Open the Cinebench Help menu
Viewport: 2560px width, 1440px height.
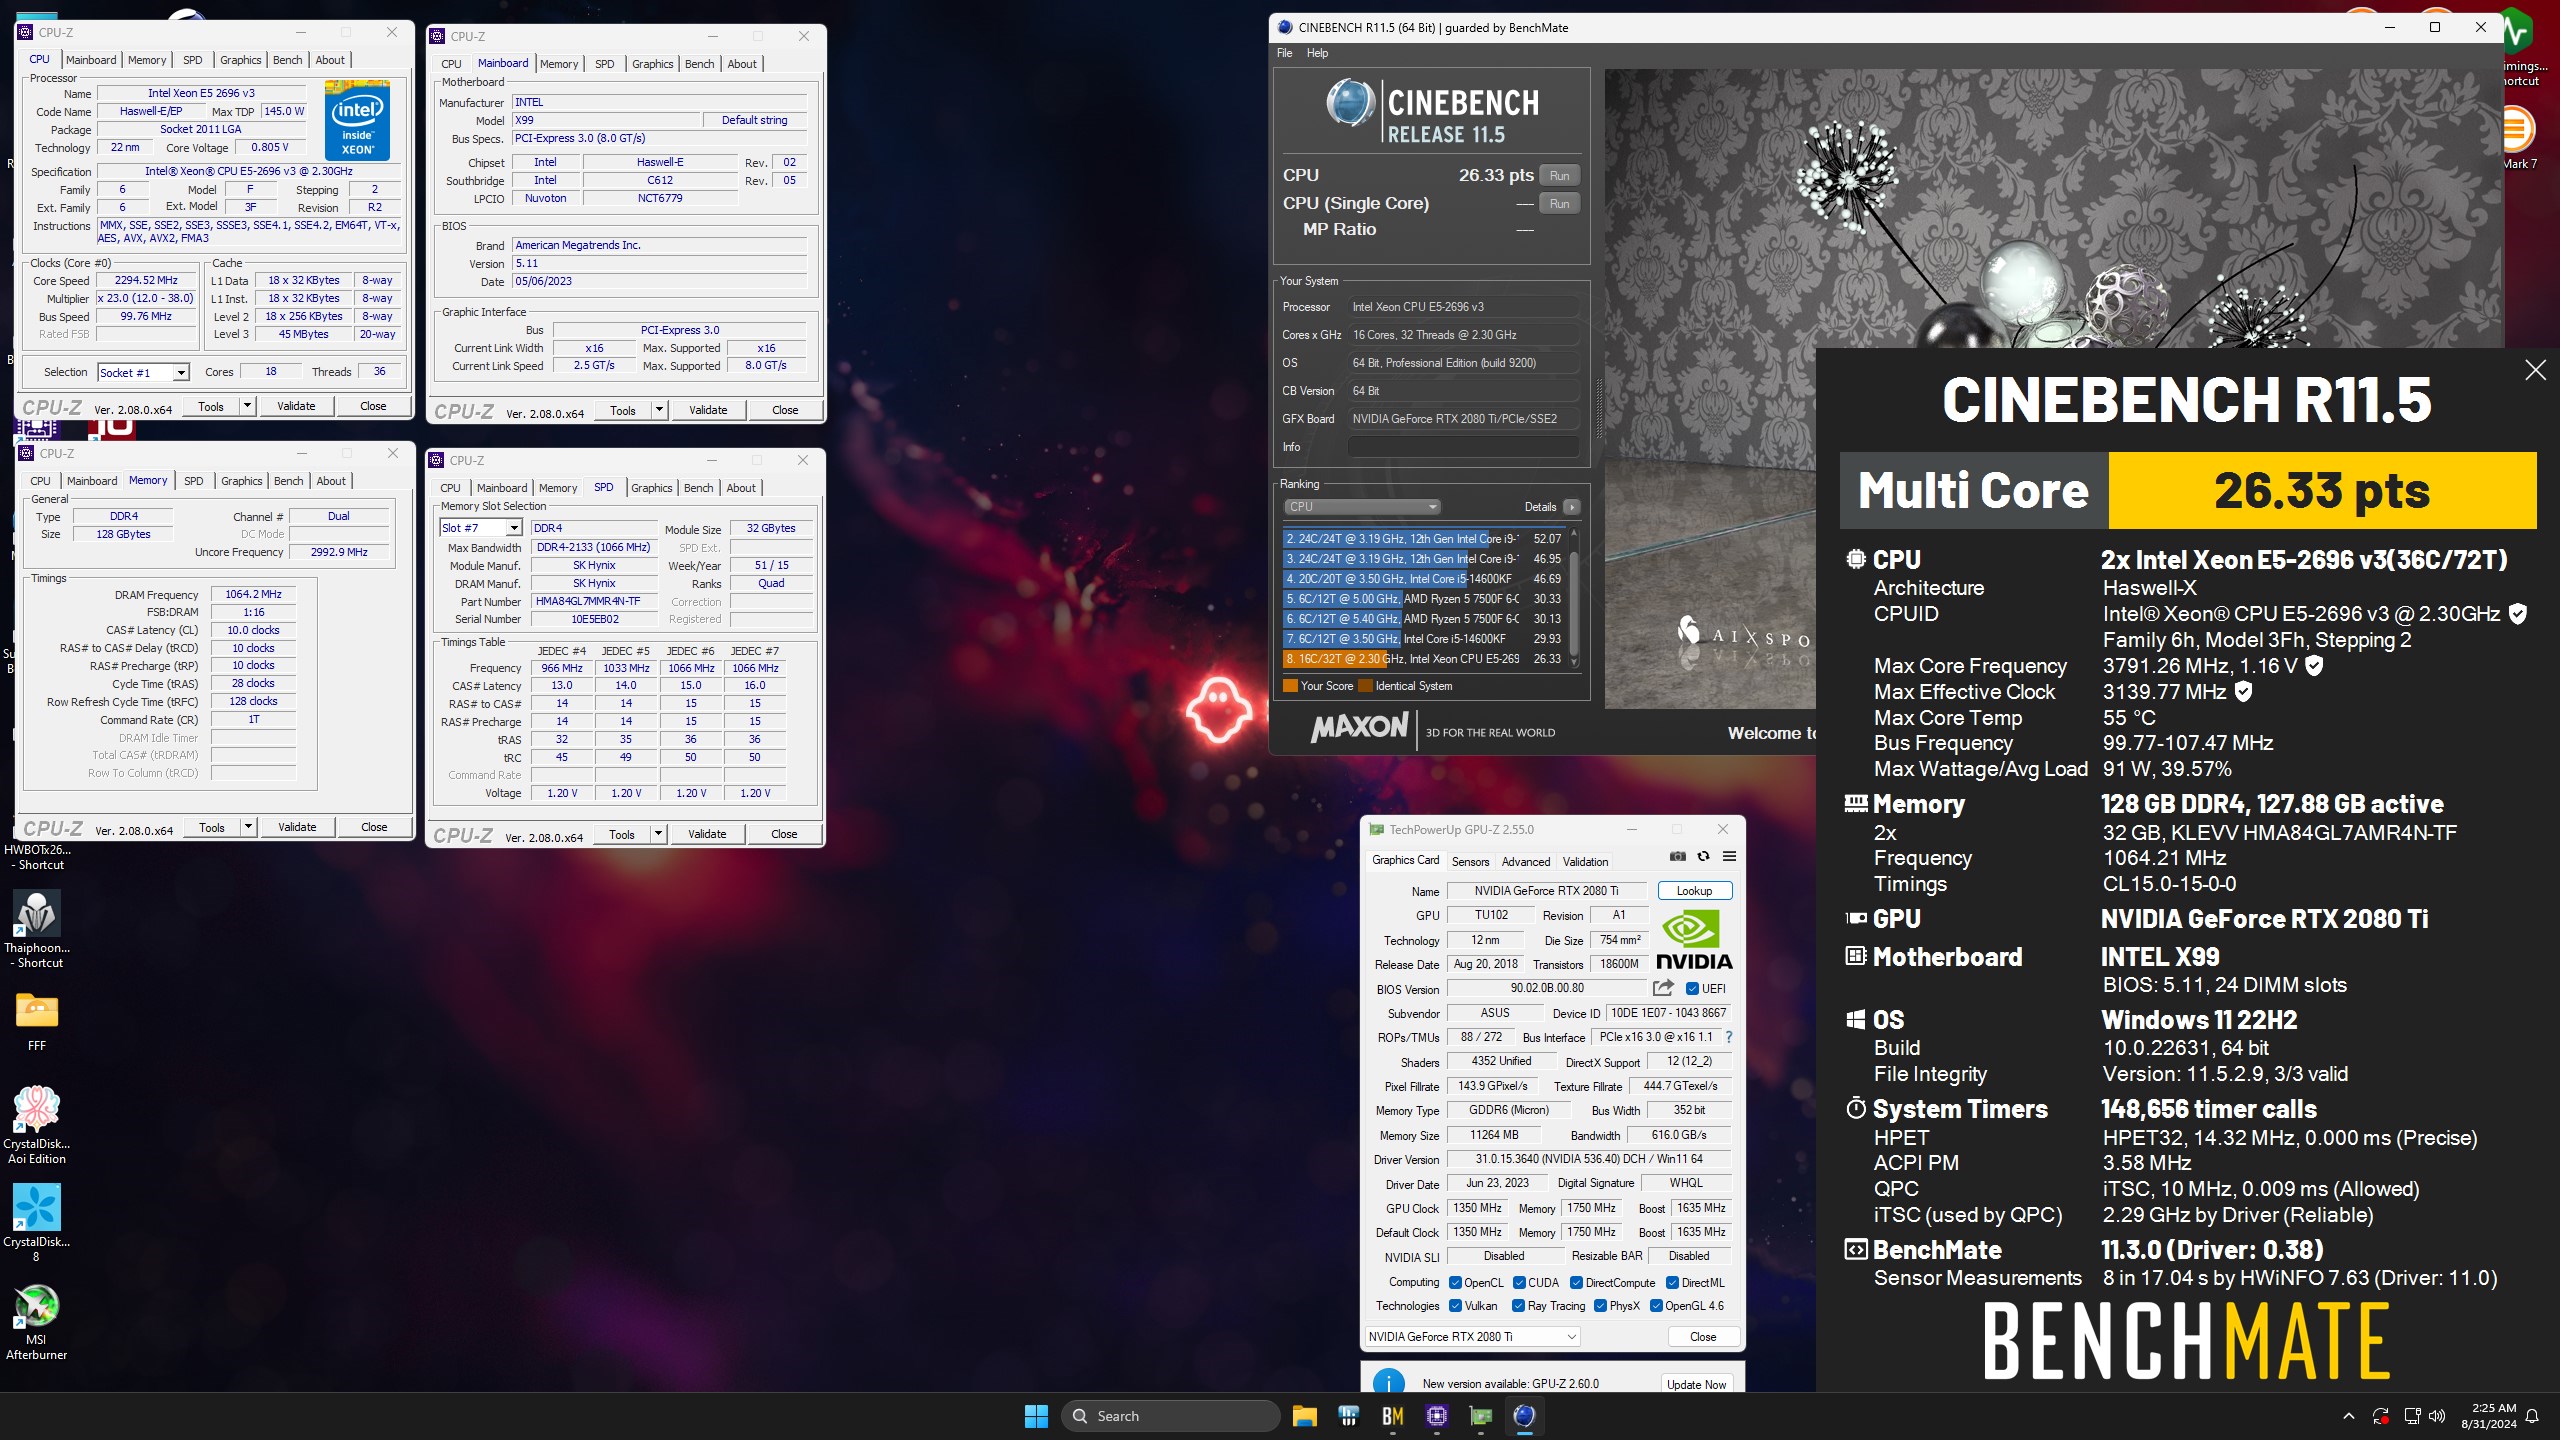coord(1318,53)
